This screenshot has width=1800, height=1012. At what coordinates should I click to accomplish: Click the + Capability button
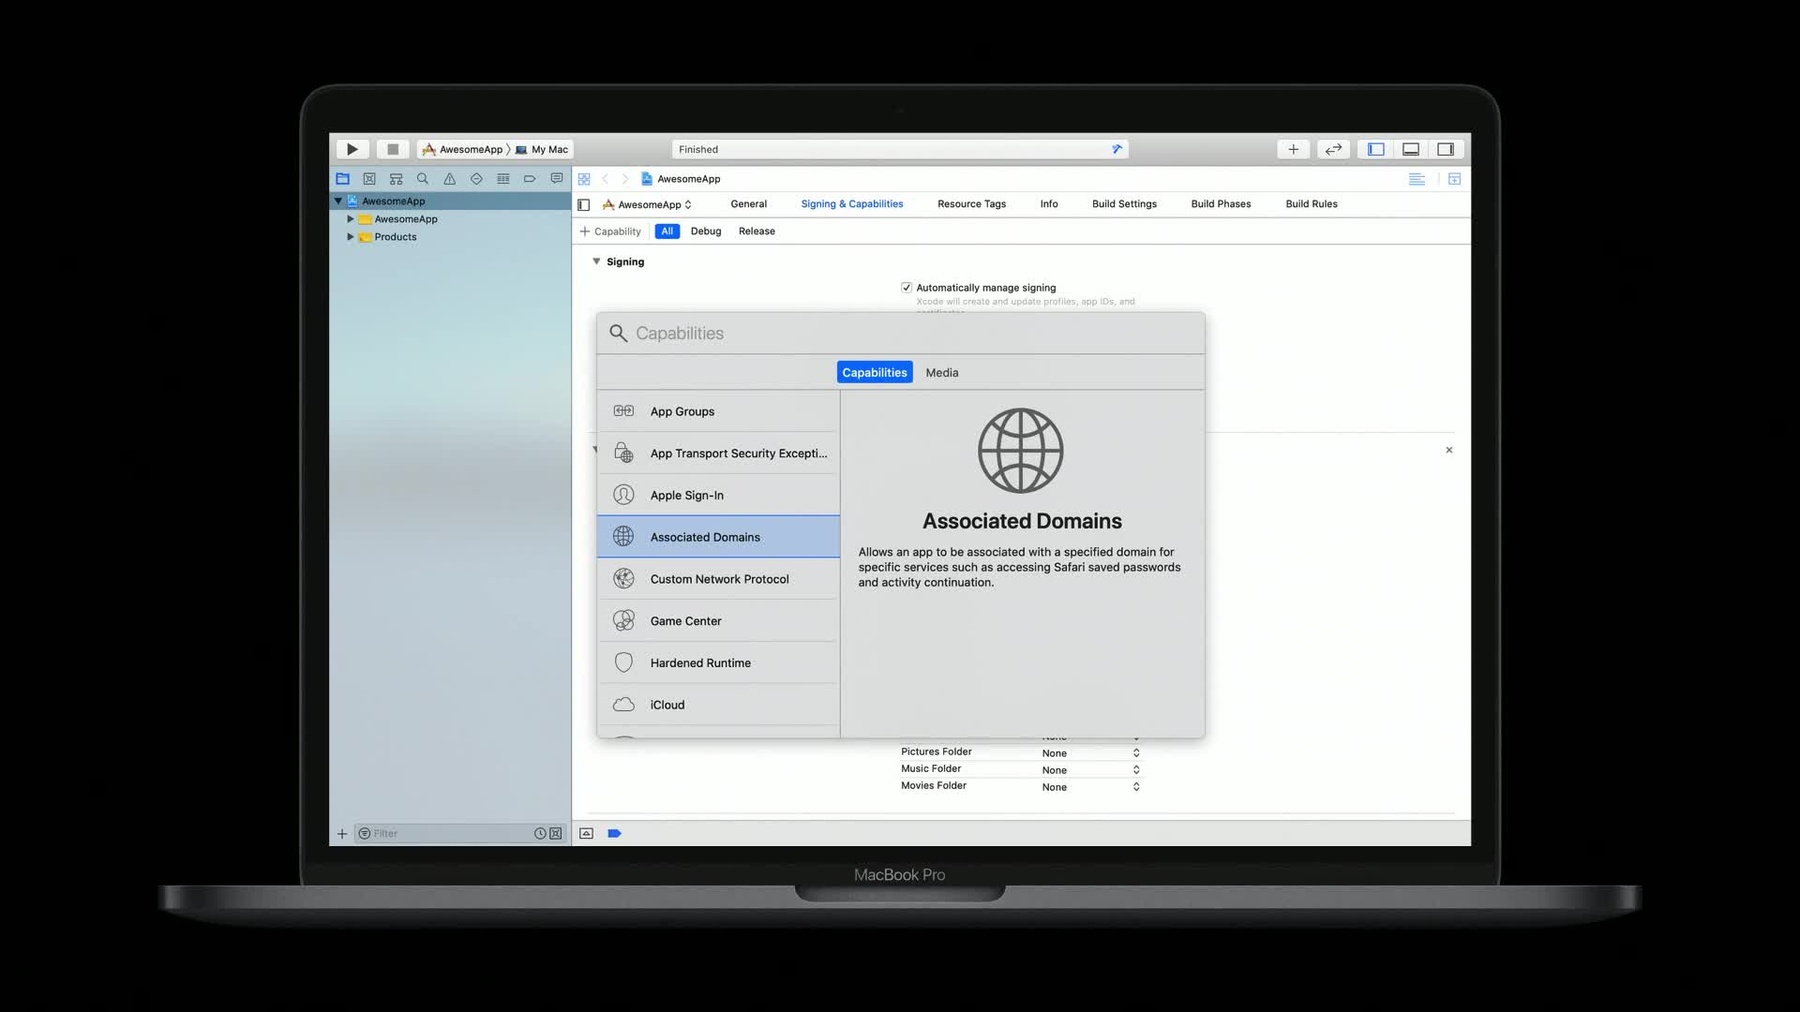610,231
